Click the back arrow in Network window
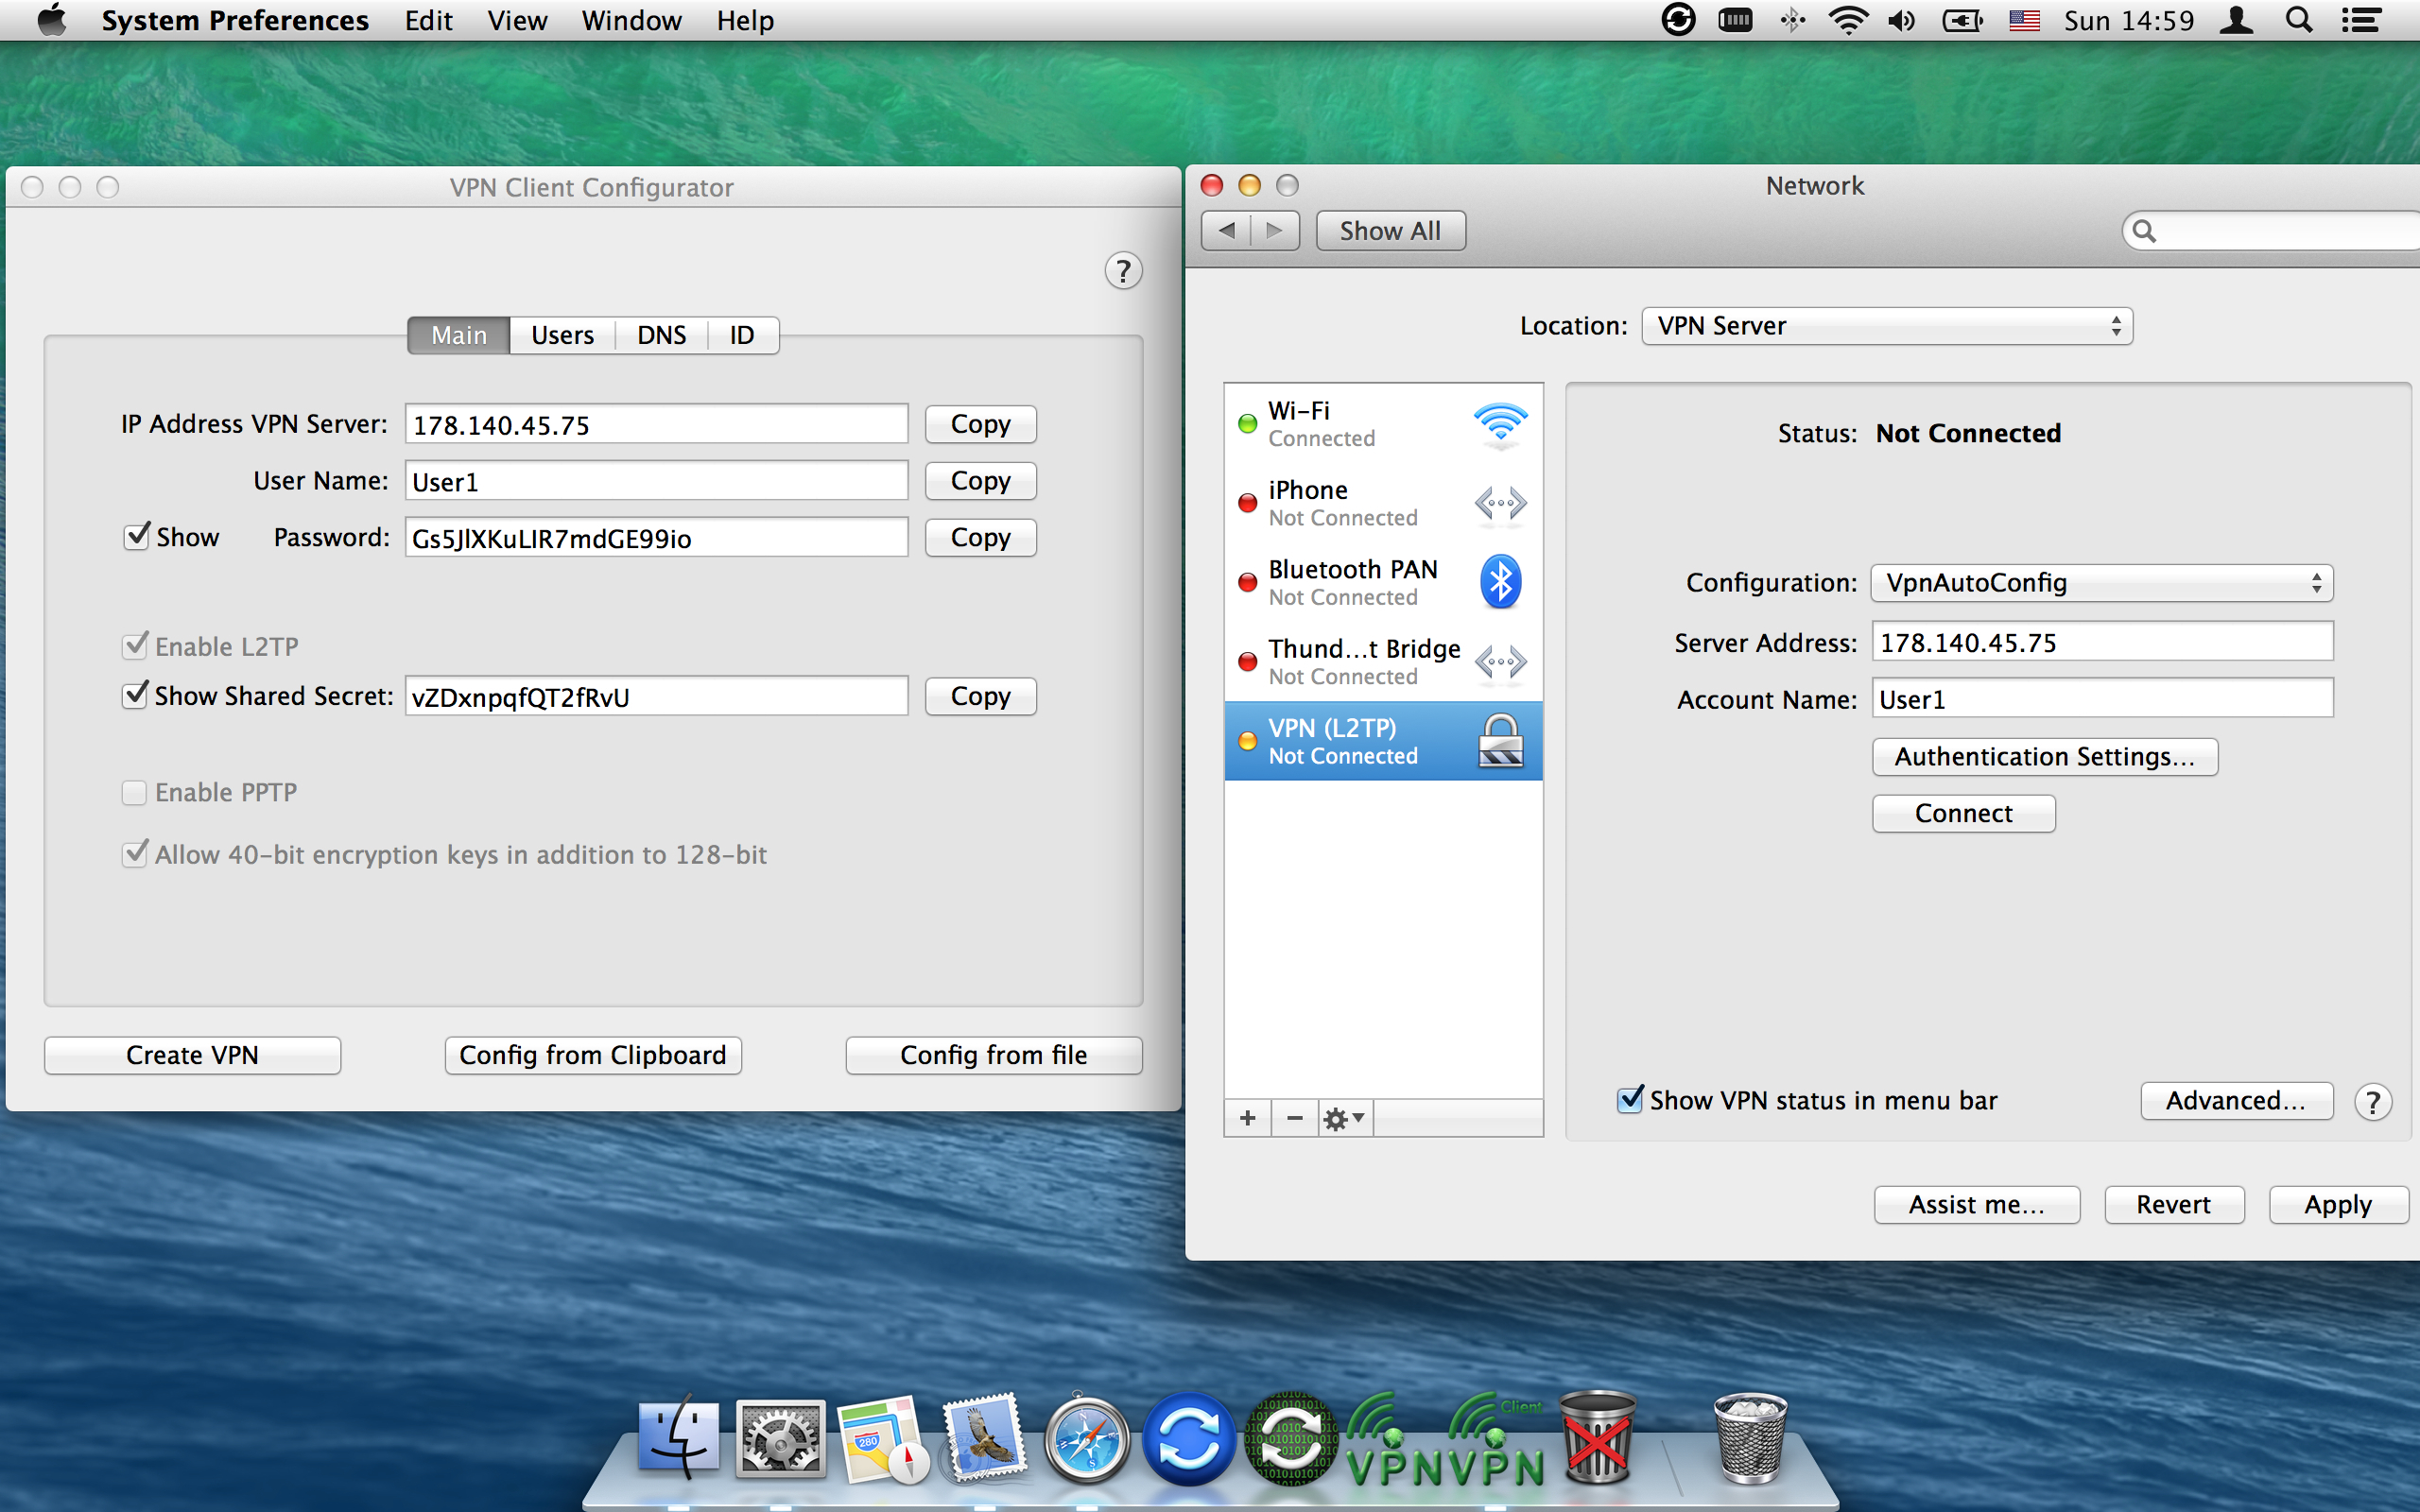Viewport: 2420px width, 1512px height. [x=1227, y=231]
